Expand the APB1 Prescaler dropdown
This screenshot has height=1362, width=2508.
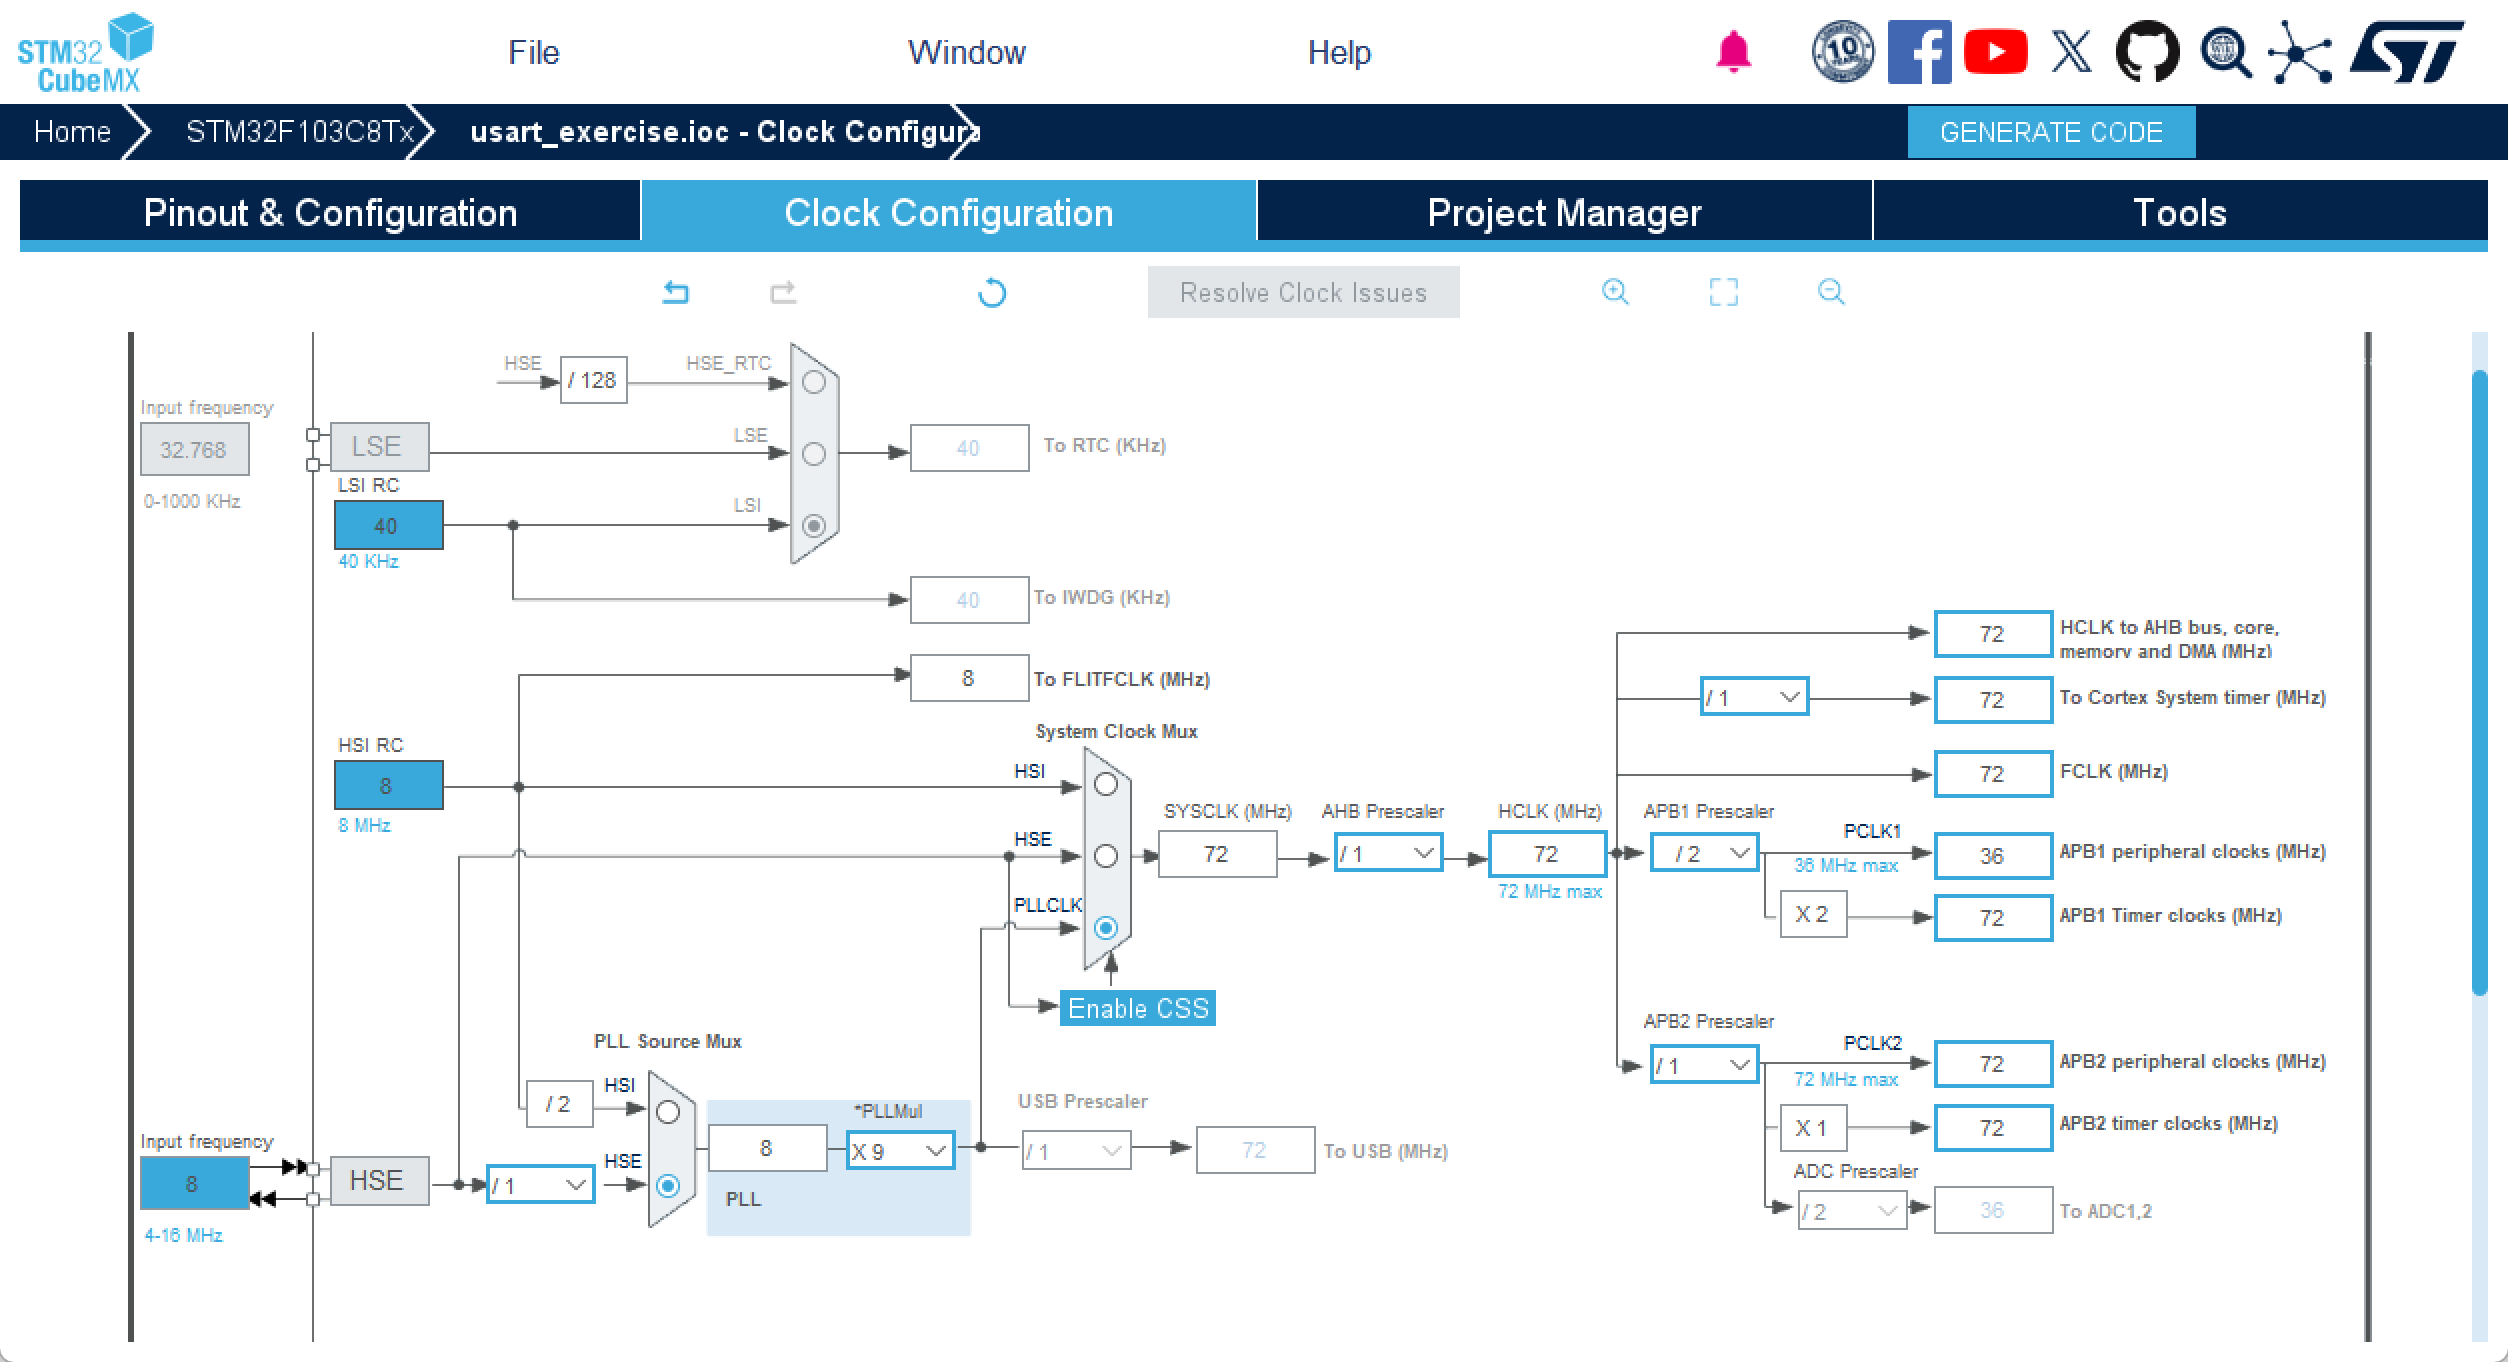1704,854
